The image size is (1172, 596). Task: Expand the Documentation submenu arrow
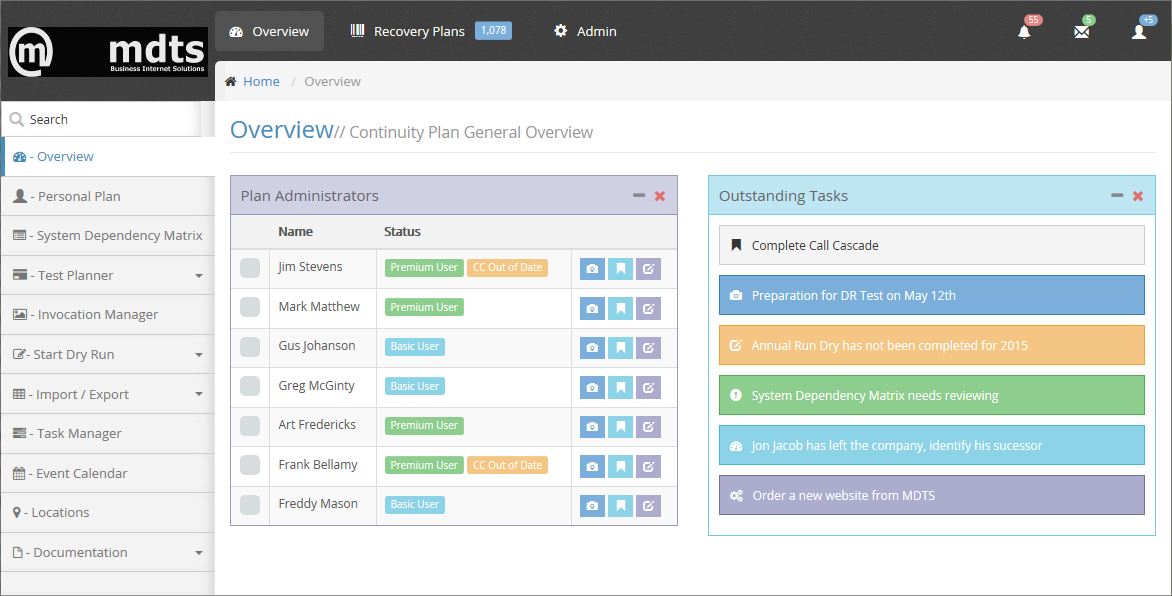pyautogui.click(x=199, y=553)
